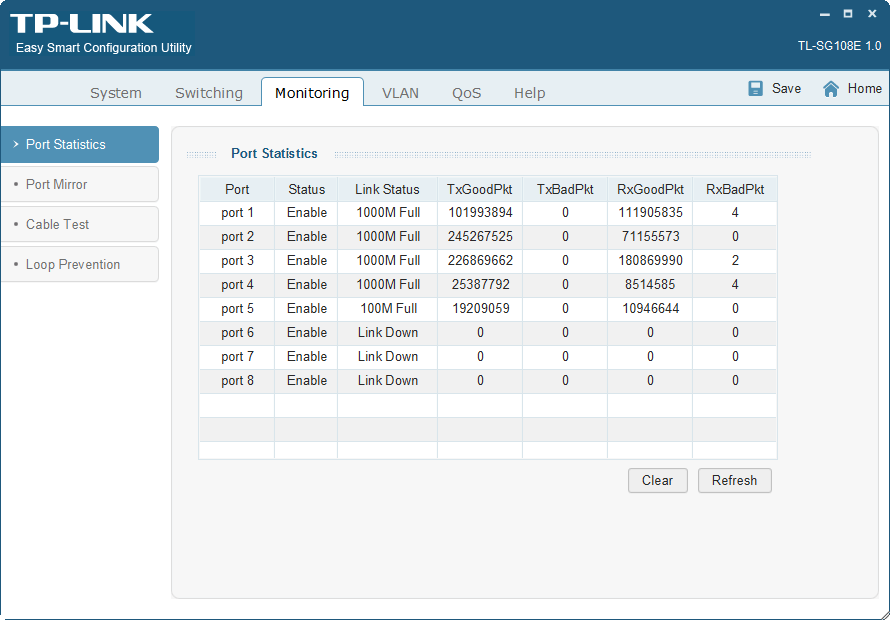Click port 7's Enable status cell

[307, 357]
